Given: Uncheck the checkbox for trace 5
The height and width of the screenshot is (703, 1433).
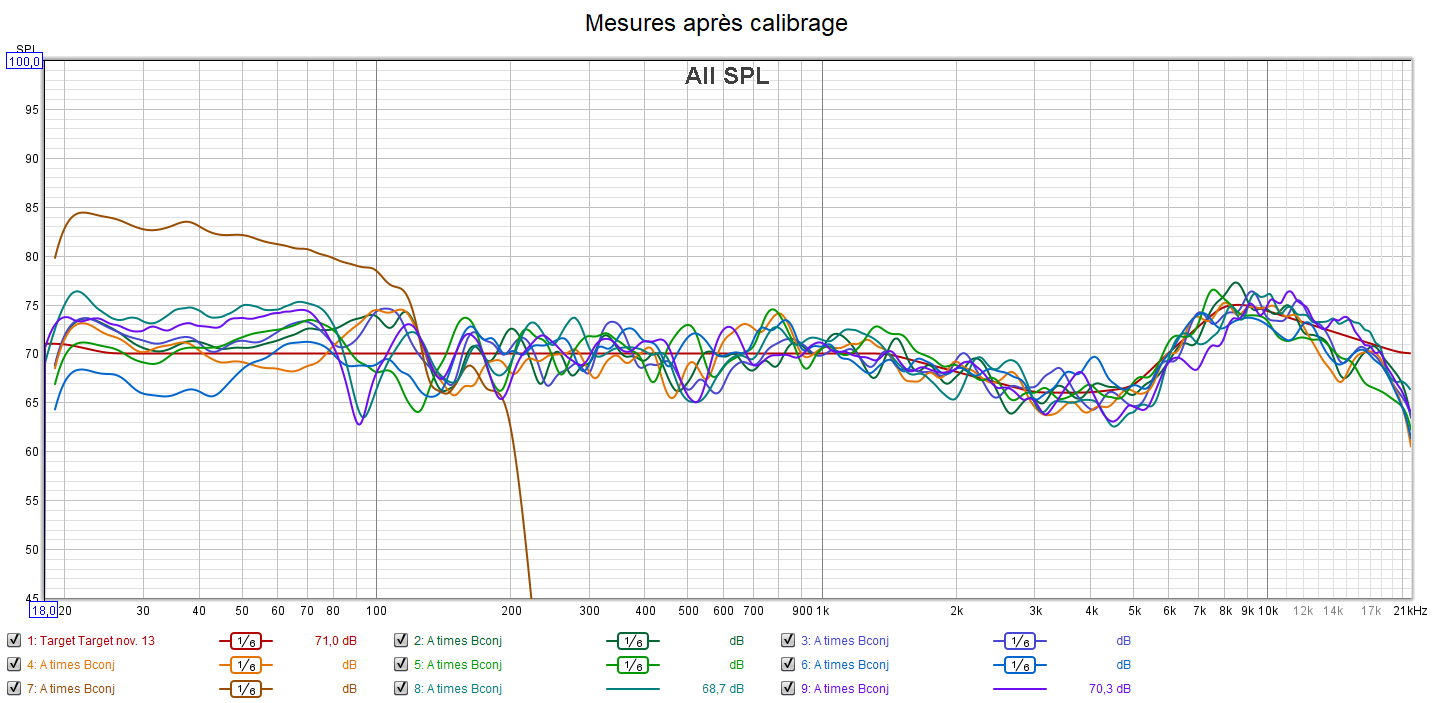Looking at the screenshot, I should [x=400, y=665].
